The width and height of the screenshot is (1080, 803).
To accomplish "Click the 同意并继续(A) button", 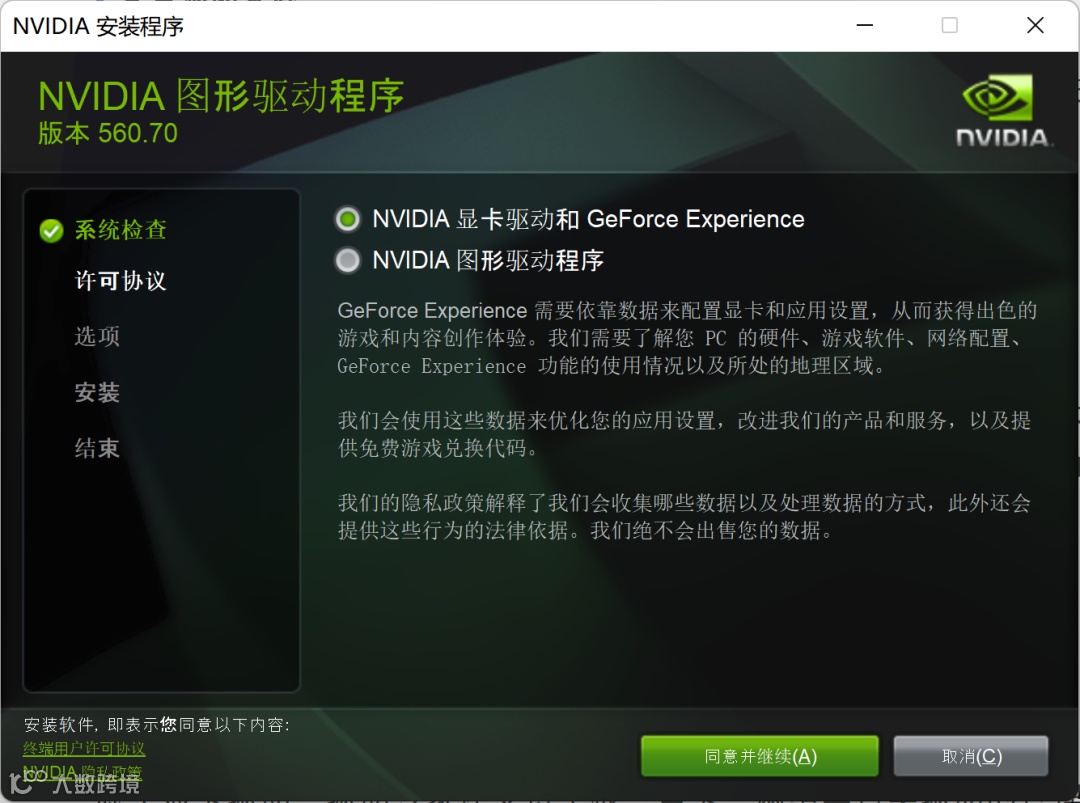I will [x=760, y=756].
